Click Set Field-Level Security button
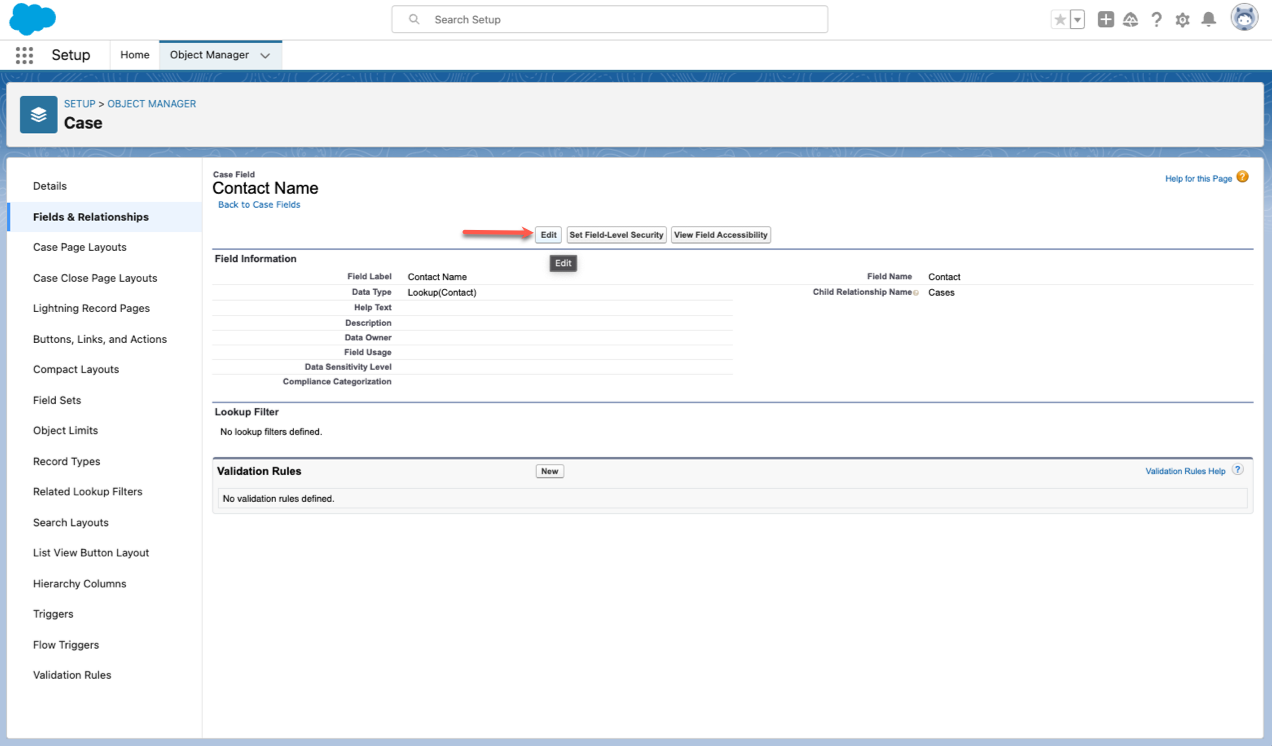The image size is (1272, 746). [616, 235]
